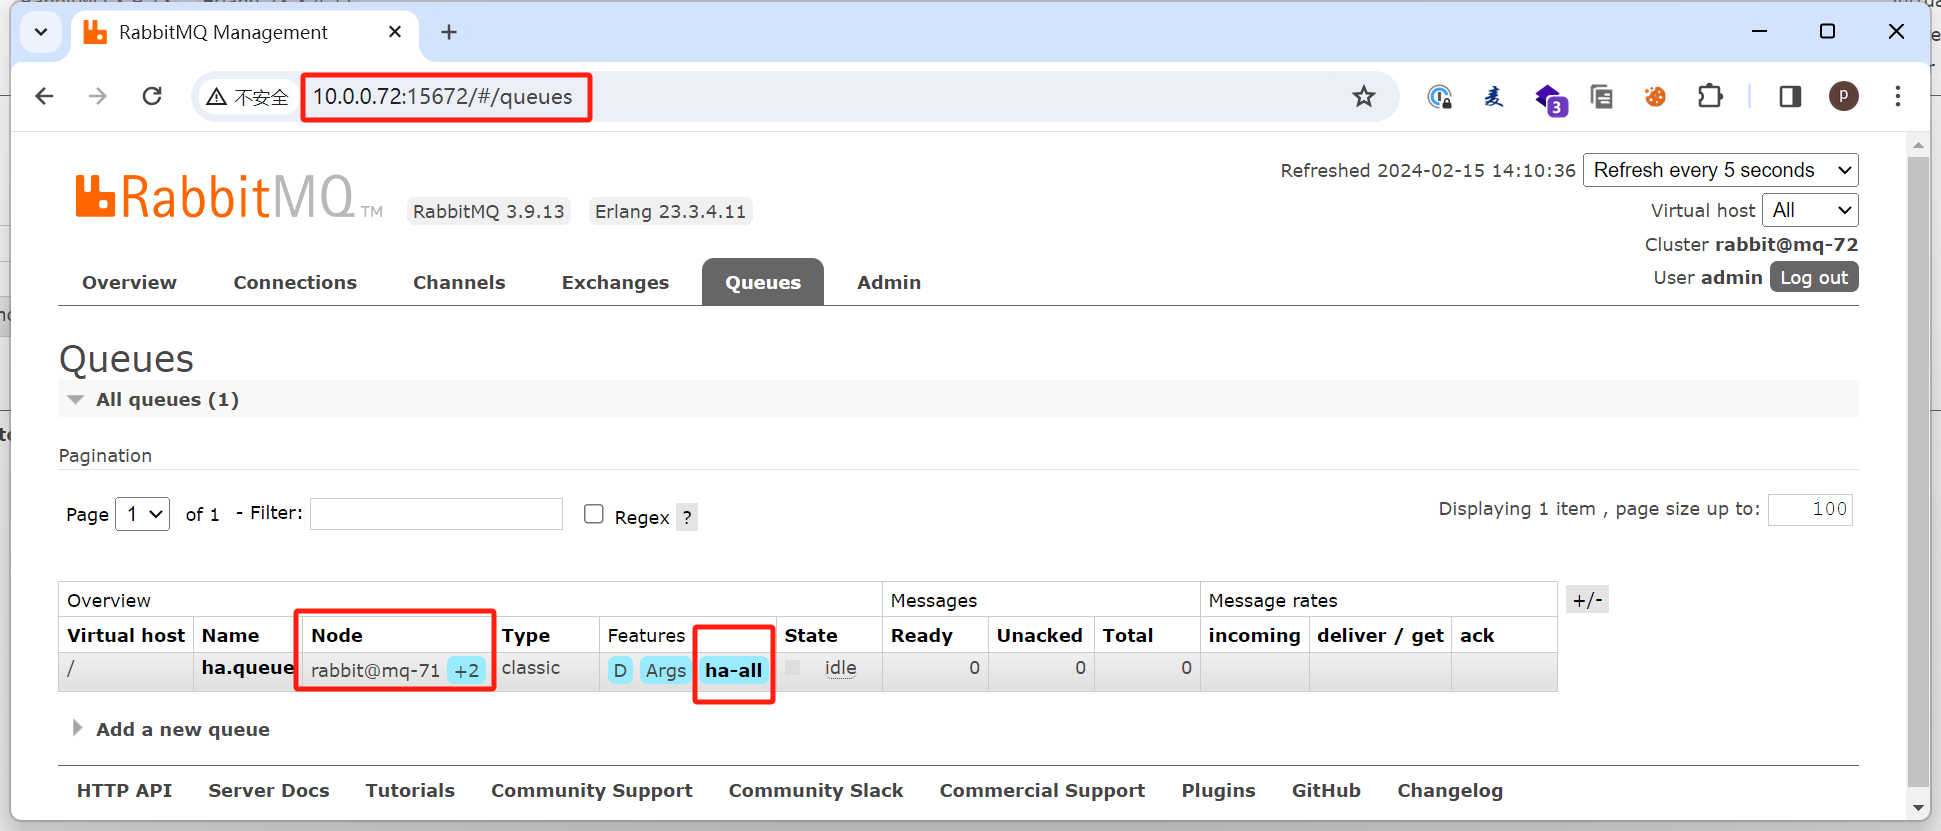Click the blue shield extension icon
Image resolution: width=1941 pixels, height=831 pixels.
(x=1439, y=96)
